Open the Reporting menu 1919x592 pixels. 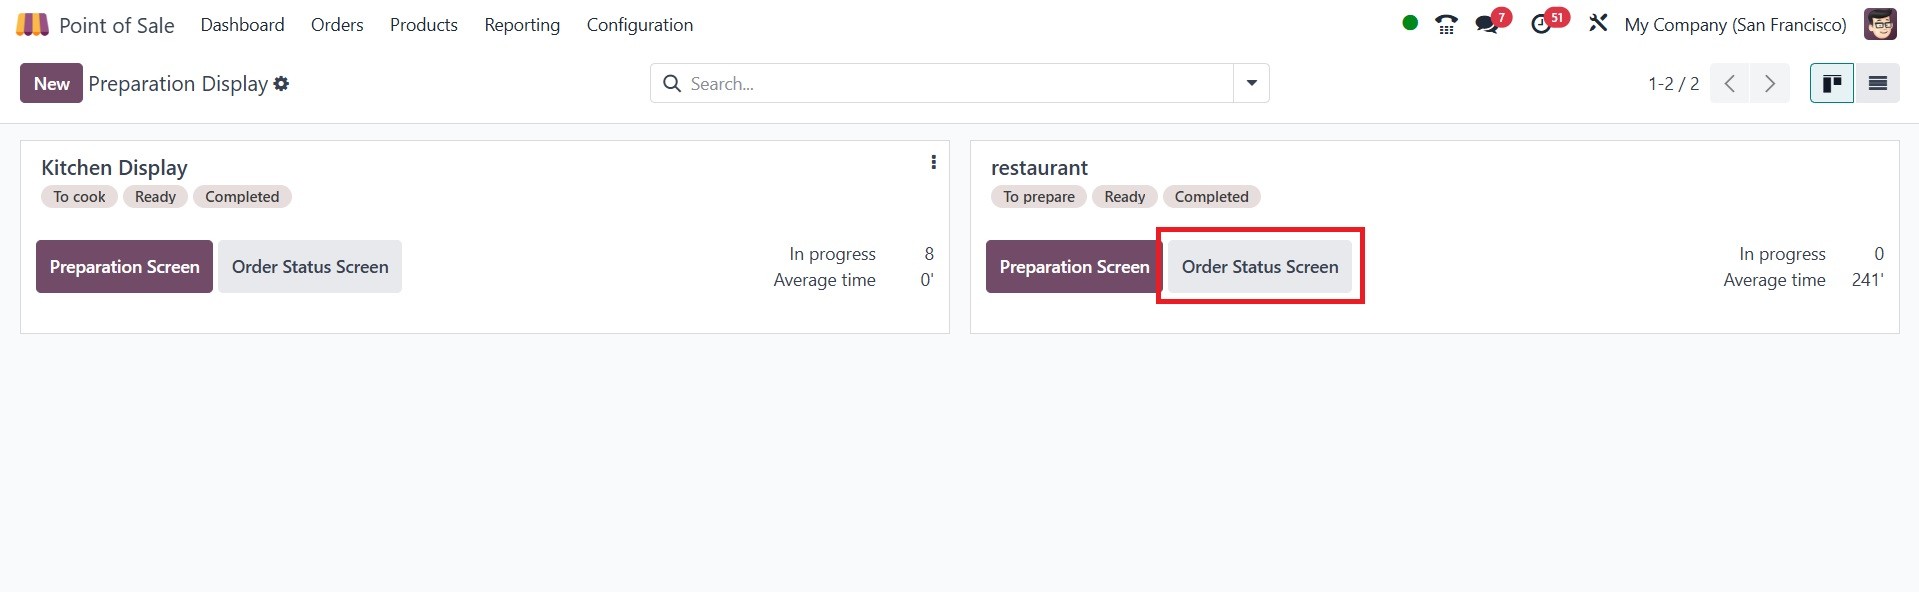click(x=522, y=25)
